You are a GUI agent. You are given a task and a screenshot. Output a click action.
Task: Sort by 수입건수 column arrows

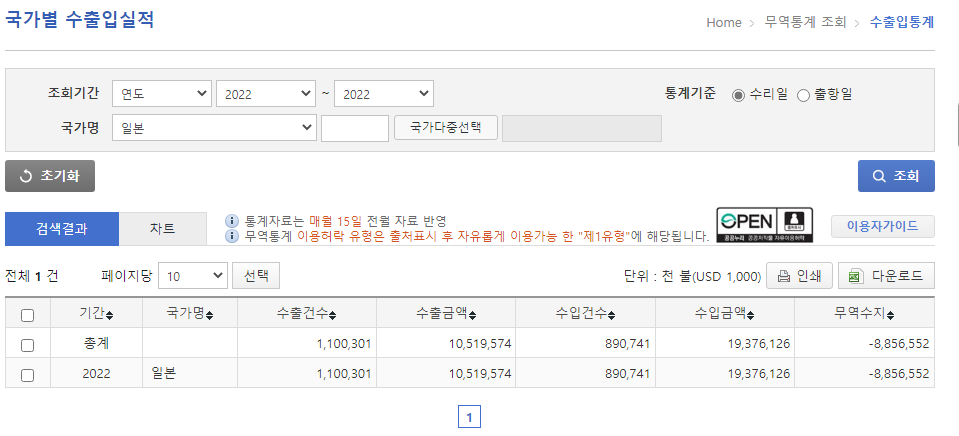click(610, 315)
